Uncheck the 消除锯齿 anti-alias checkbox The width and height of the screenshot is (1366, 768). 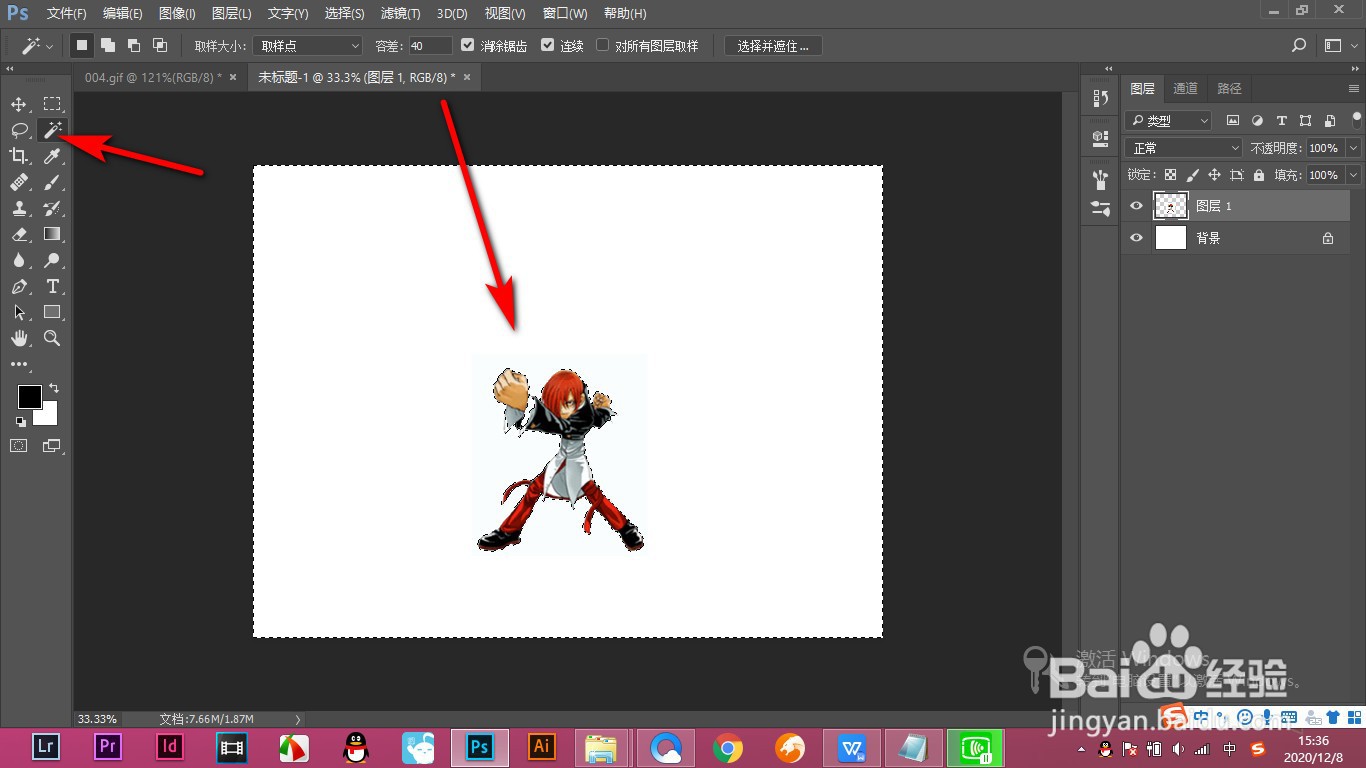click(x=468, y=45)
